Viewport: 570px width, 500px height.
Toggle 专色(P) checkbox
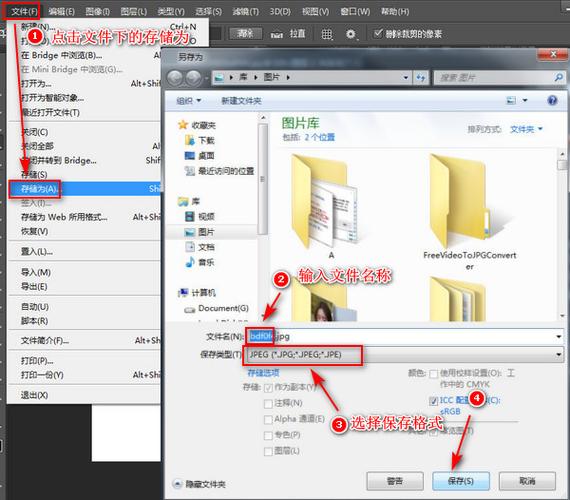click(x=268, y=435)
